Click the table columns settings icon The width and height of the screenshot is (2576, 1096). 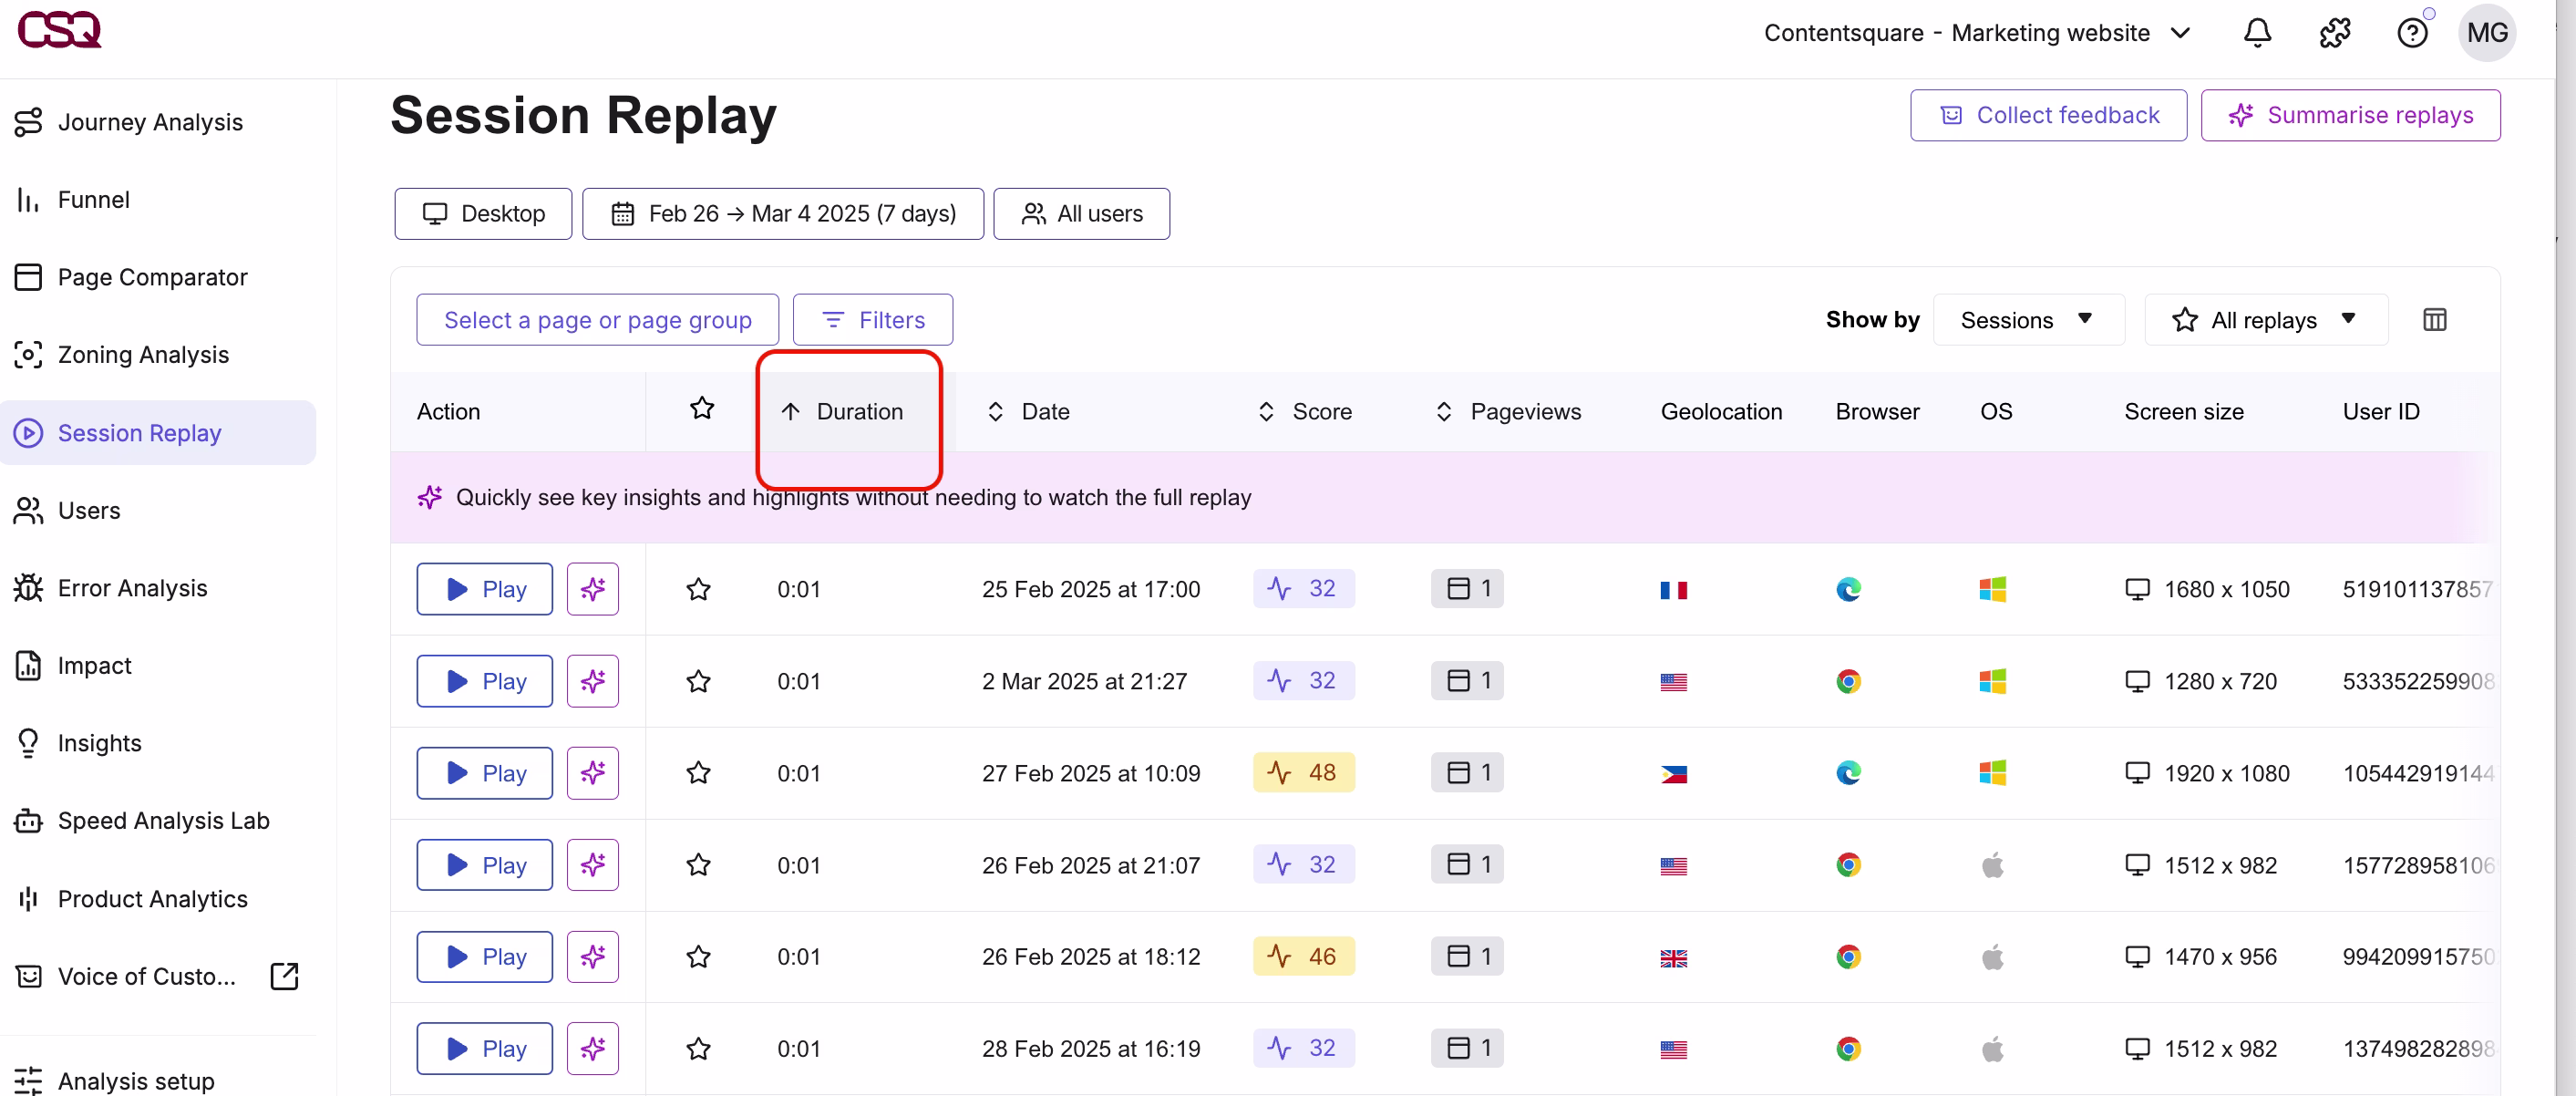click(x=2434, y=320)
